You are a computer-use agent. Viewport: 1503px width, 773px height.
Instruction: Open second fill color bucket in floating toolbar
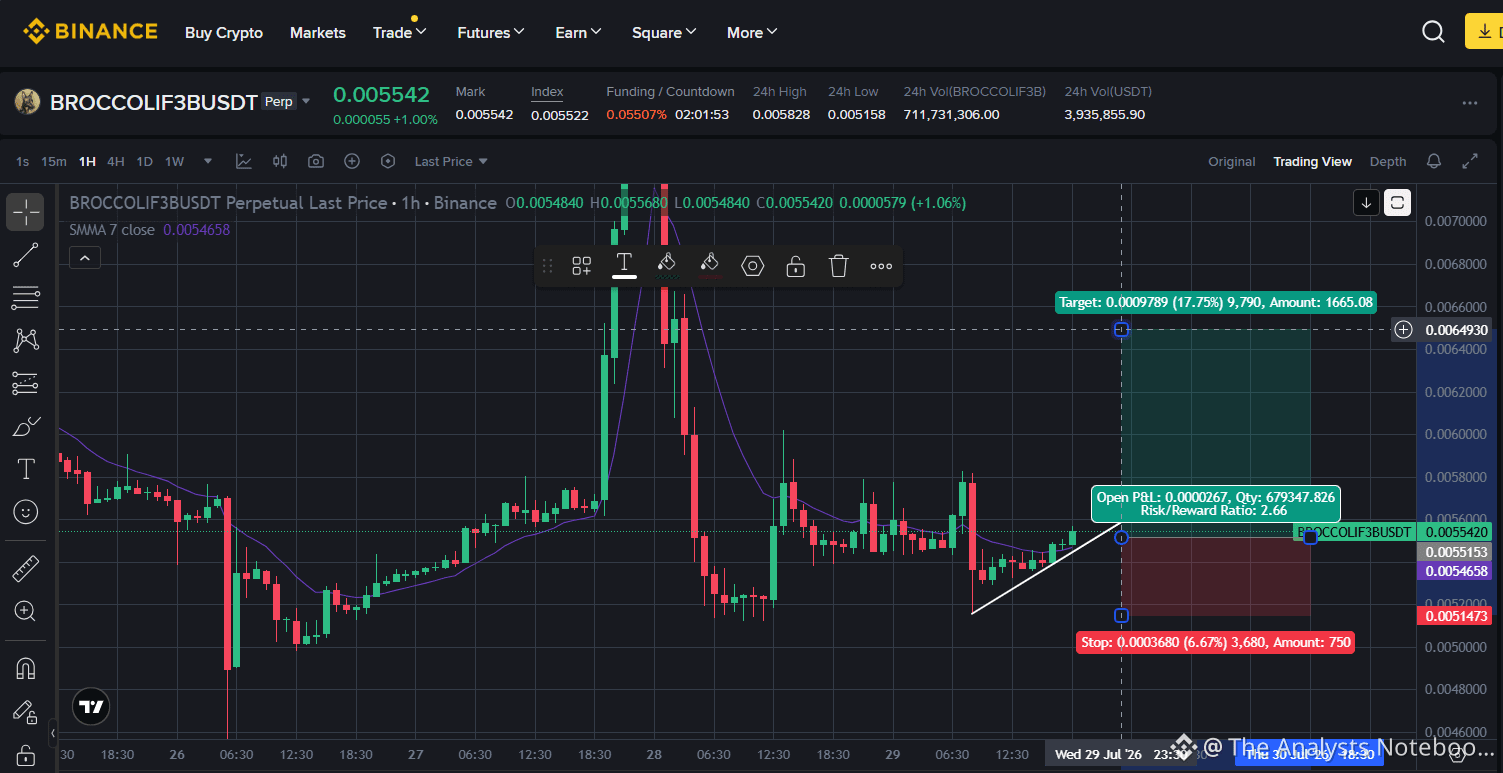710,266
